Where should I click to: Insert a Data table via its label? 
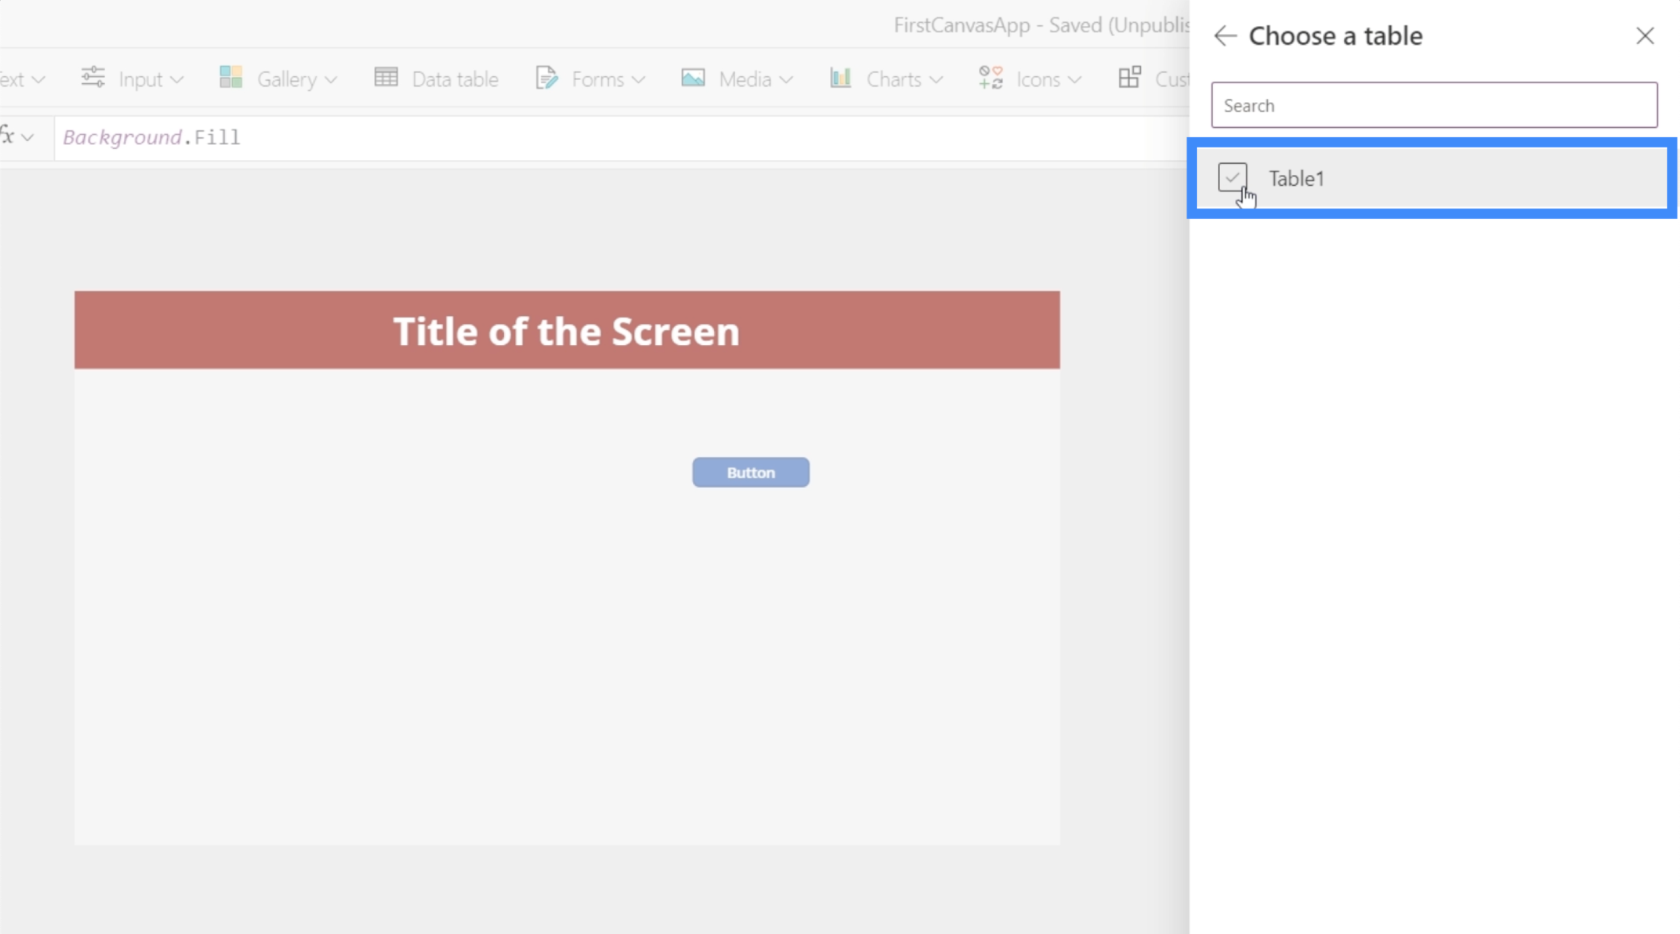[455, 79]
